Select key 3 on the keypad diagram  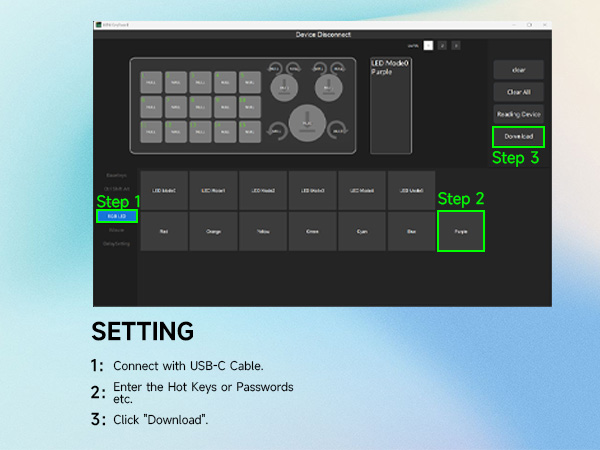click(x=200, y=82)
